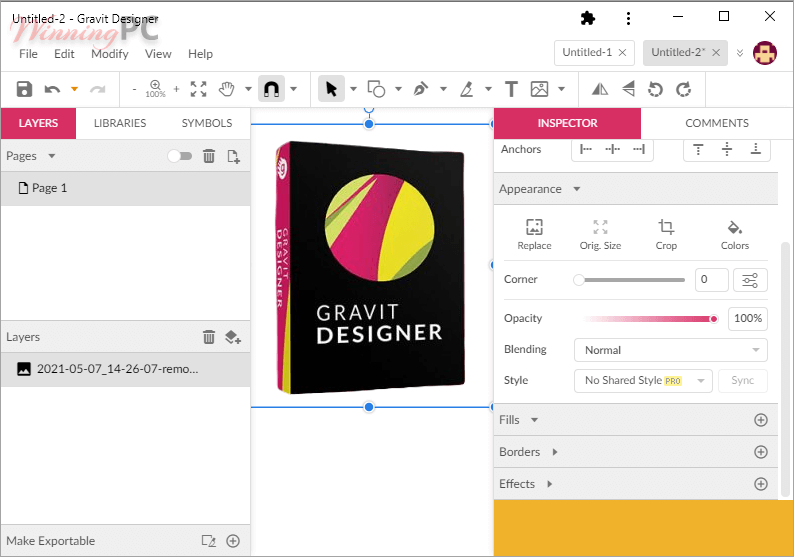Select the Pen tool

(420, 89)
